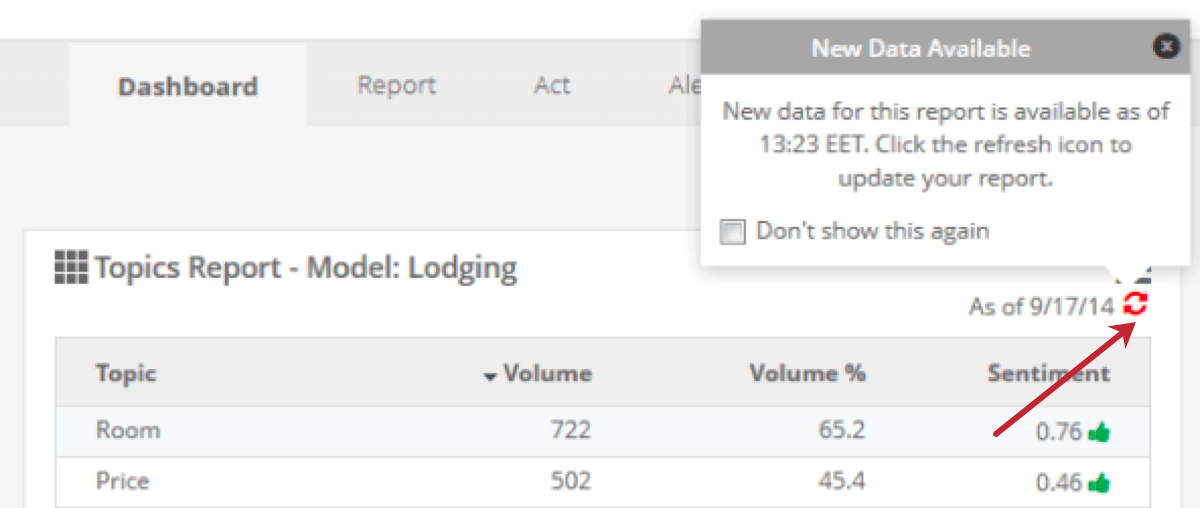Click the thumbs-up icon in Price row

(1100, 483)
